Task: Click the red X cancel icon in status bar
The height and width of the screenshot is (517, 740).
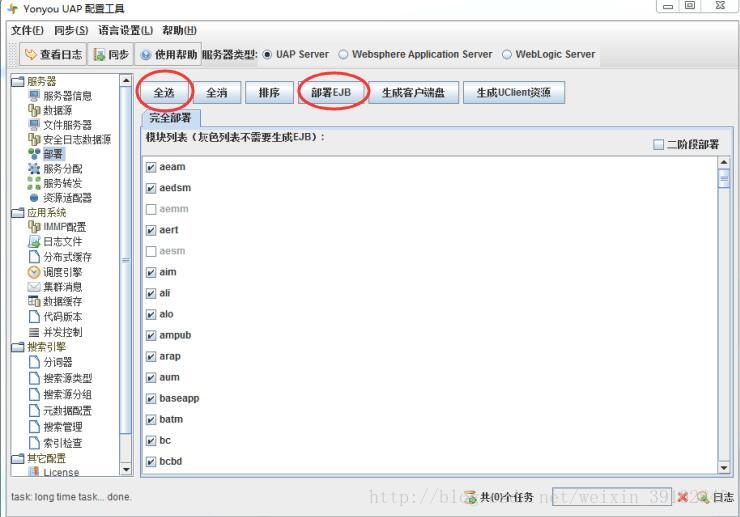Action: (682, 497)
